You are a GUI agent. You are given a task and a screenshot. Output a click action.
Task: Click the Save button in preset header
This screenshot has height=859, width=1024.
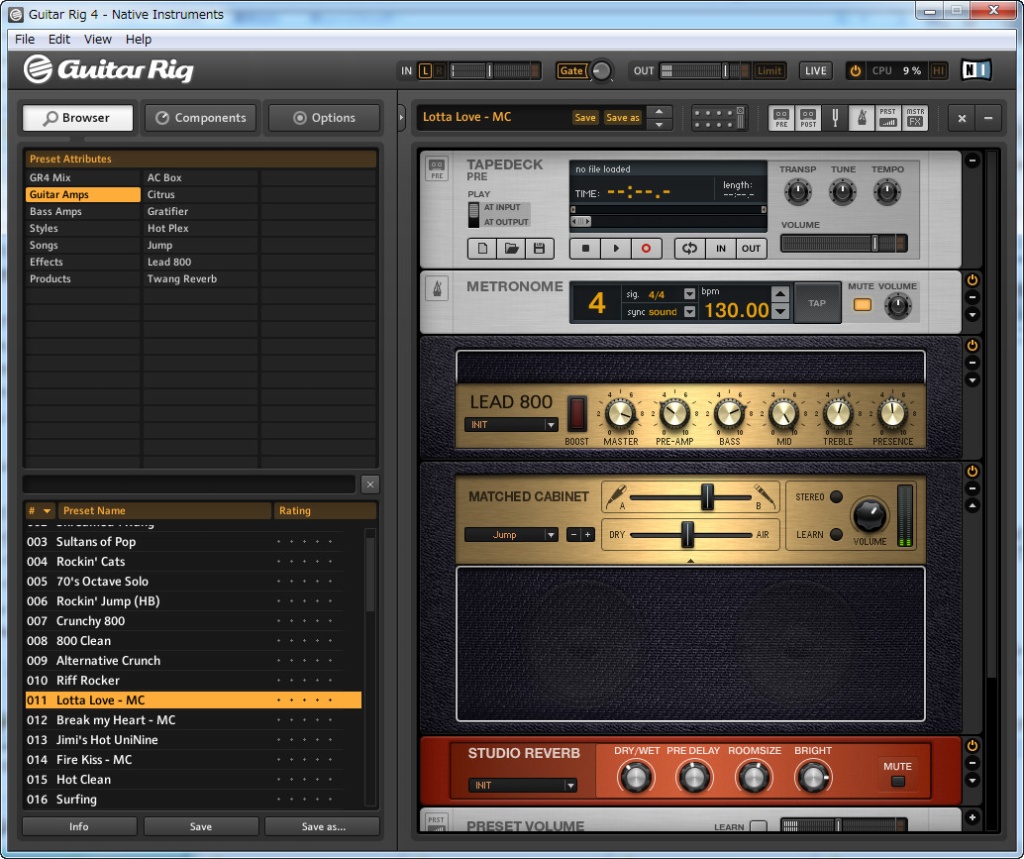coord(585,118)
